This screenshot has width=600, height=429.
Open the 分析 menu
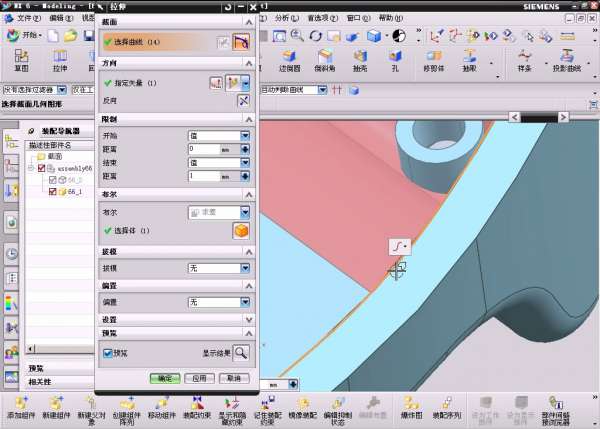point(285,18)
